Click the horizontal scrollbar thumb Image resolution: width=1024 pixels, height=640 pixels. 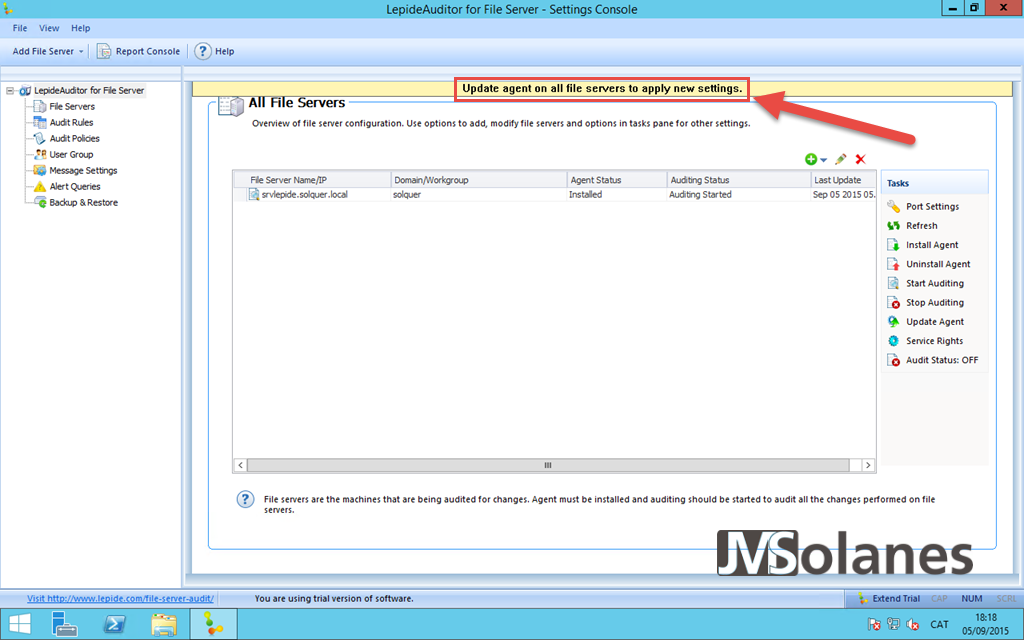(x=548, y=465)
